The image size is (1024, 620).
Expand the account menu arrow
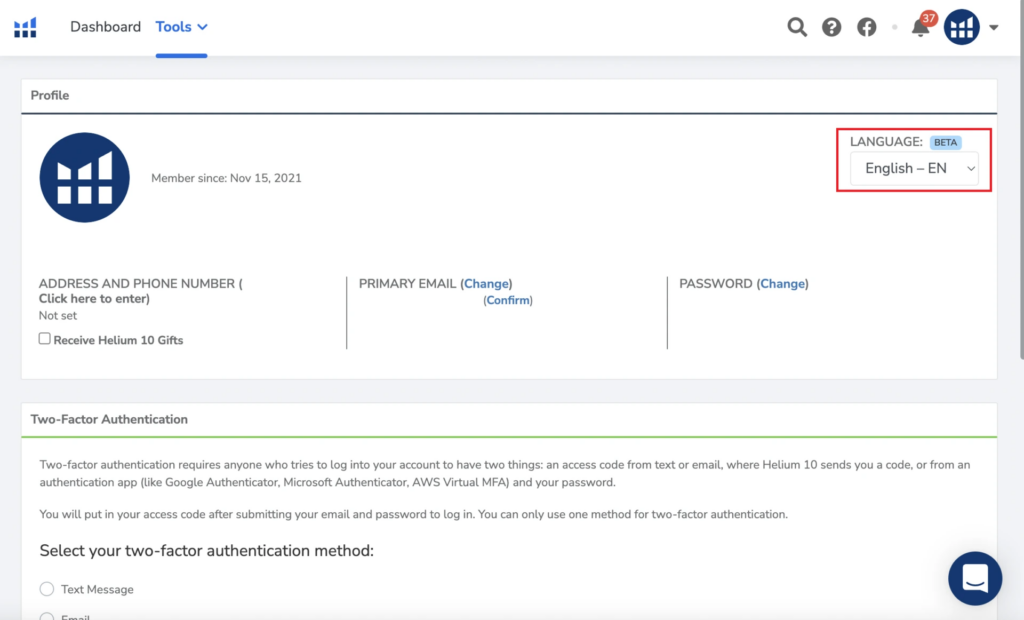pos(993,28)
